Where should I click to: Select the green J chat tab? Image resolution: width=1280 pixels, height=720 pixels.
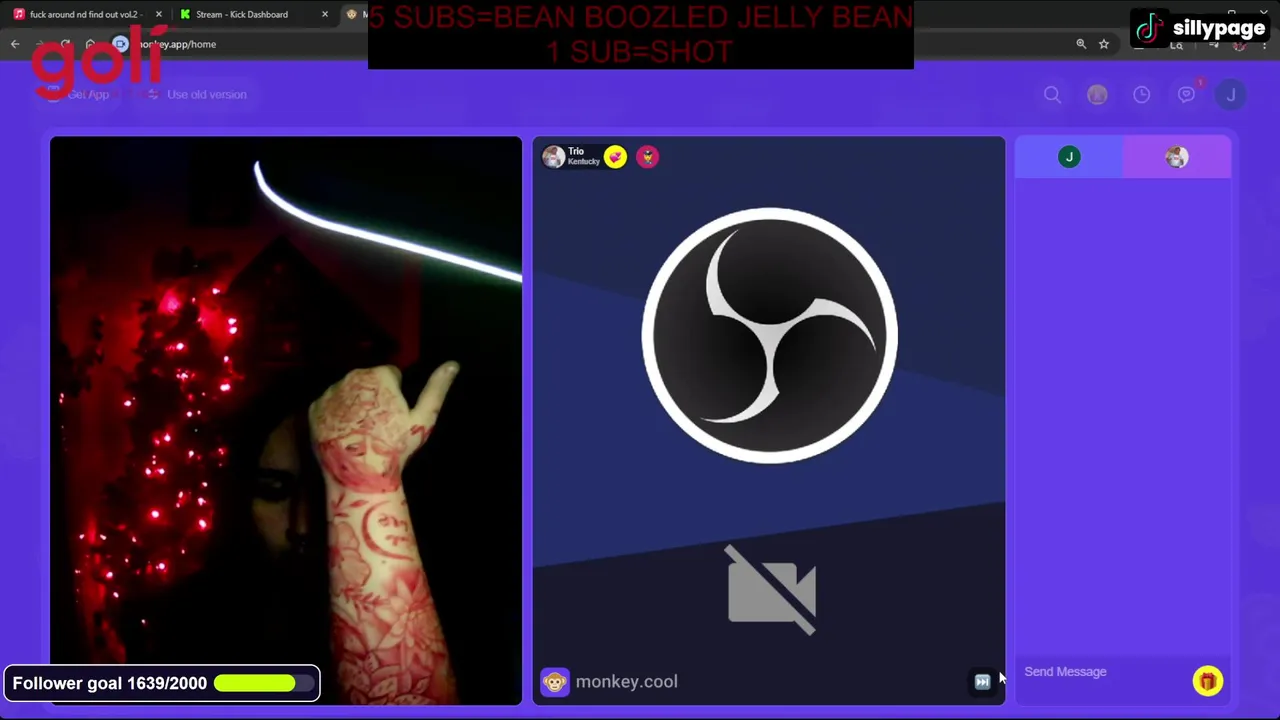tap(1069, 157)
